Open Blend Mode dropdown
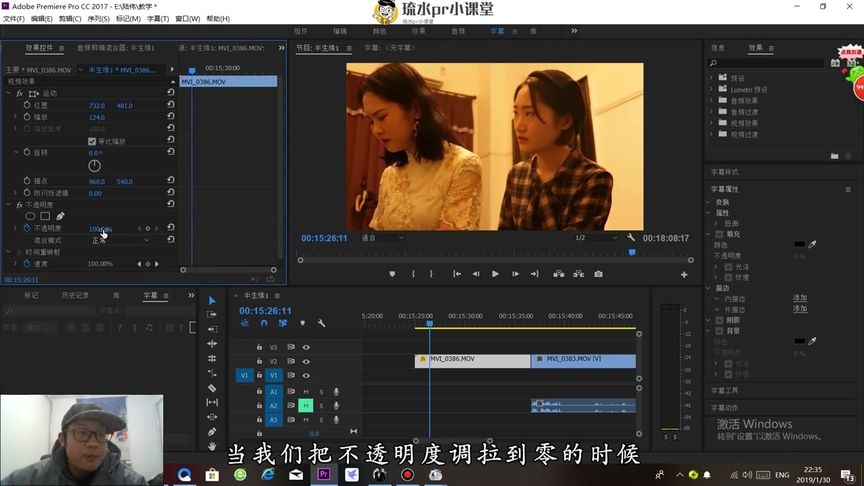This screenshot has height=486, width=864. [x=120, y=240]
